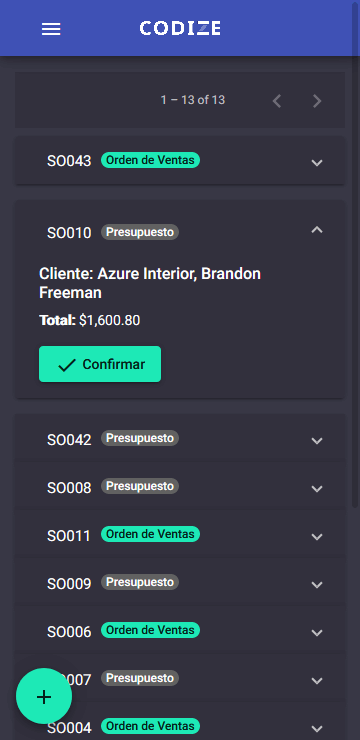Go to previous page arrow
Screen dimensions: 360x740
pyautogui.click(x=277, y=101)
